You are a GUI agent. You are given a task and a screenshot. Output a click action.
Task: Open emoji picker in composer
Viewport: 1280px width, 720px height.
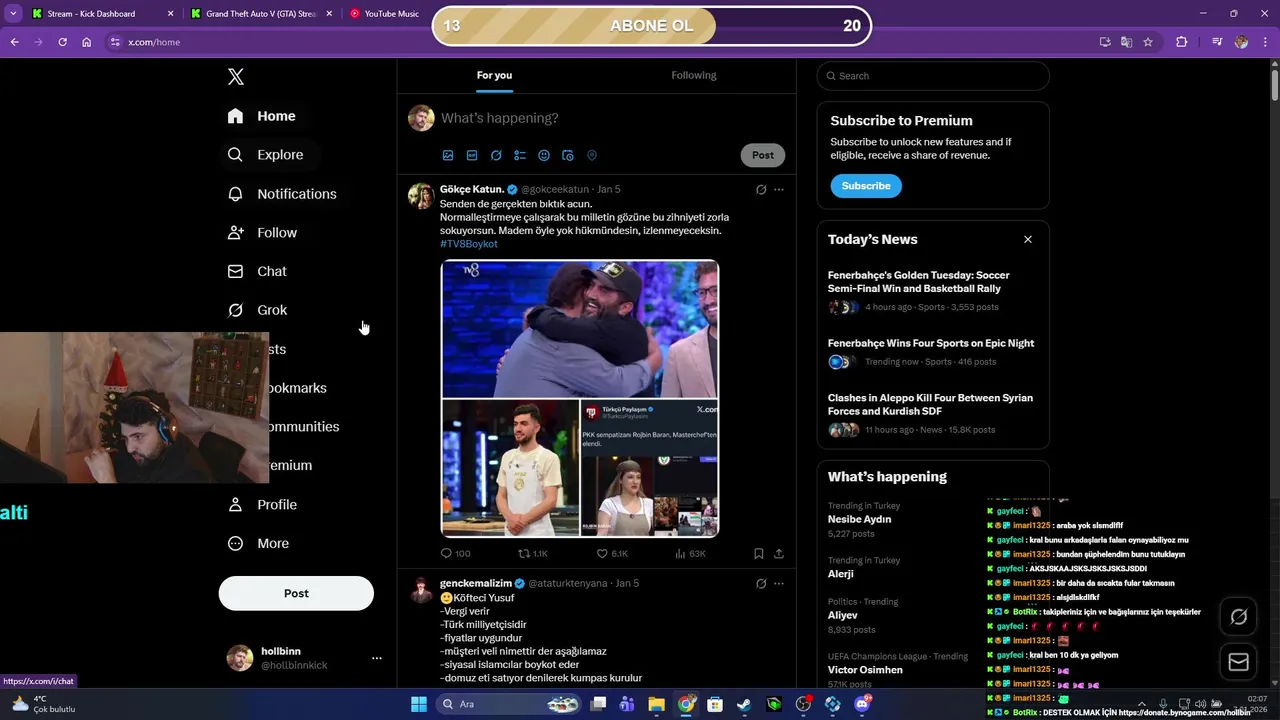point(544,156)
